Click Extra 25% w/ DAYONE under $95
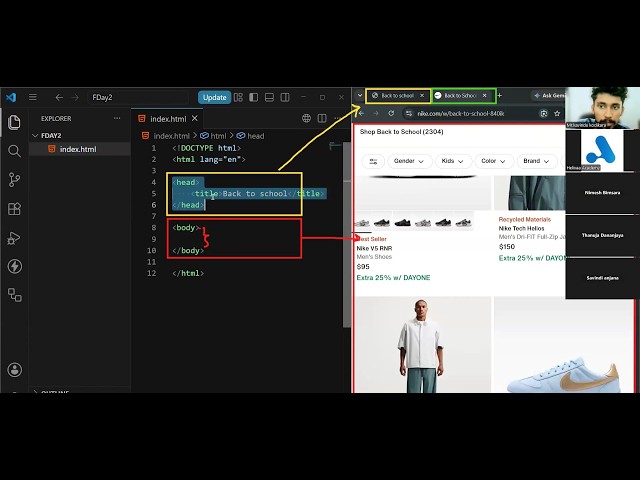Viewport: 640px width, 480px height. point(393,278)
